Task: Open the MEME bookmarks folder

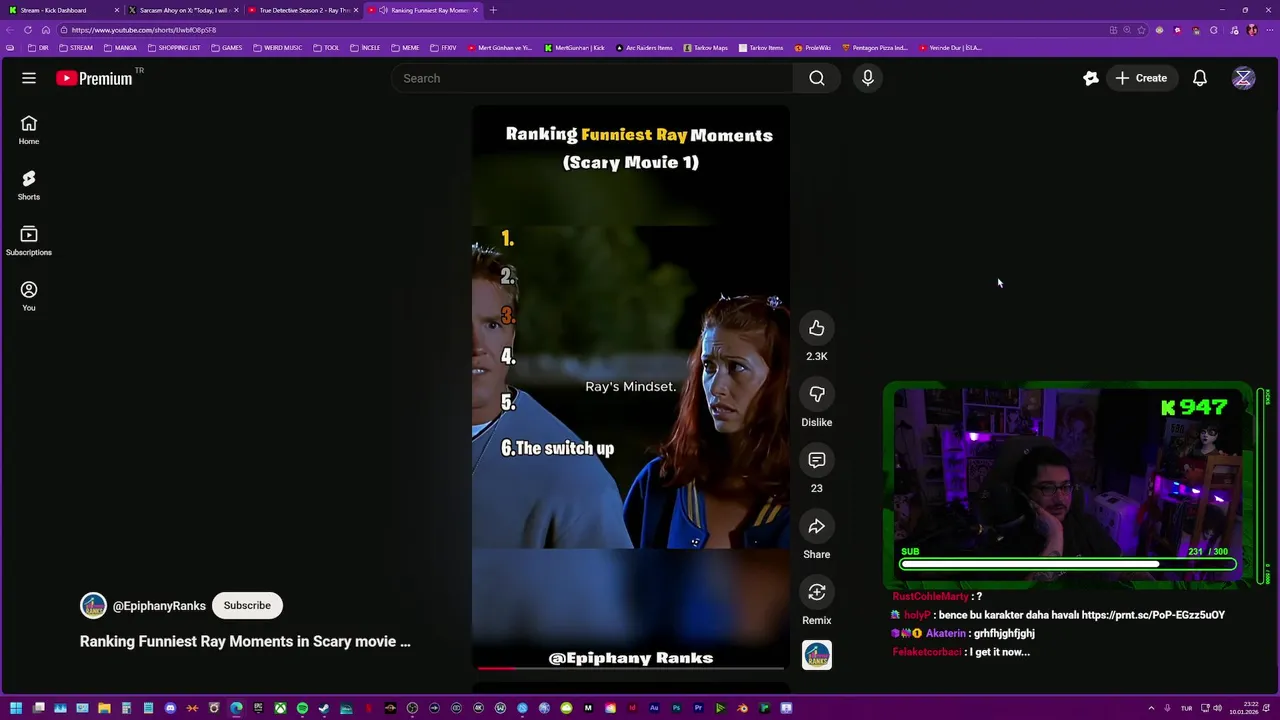Action: (x=406, y=48)
